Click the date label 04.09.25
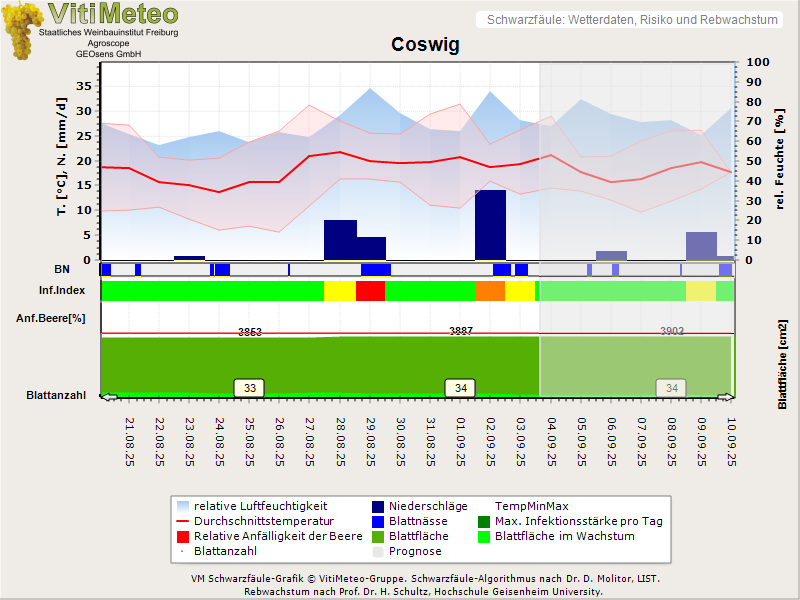This screenshot has height=600, width=800. [x=552, y=442]
